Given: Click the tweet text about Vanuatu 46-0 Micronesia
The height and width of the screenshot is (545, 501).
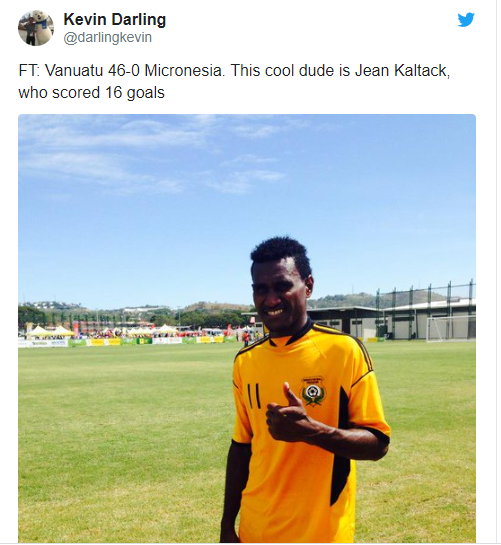Looking at the screenshot, I should coord(234,81).
